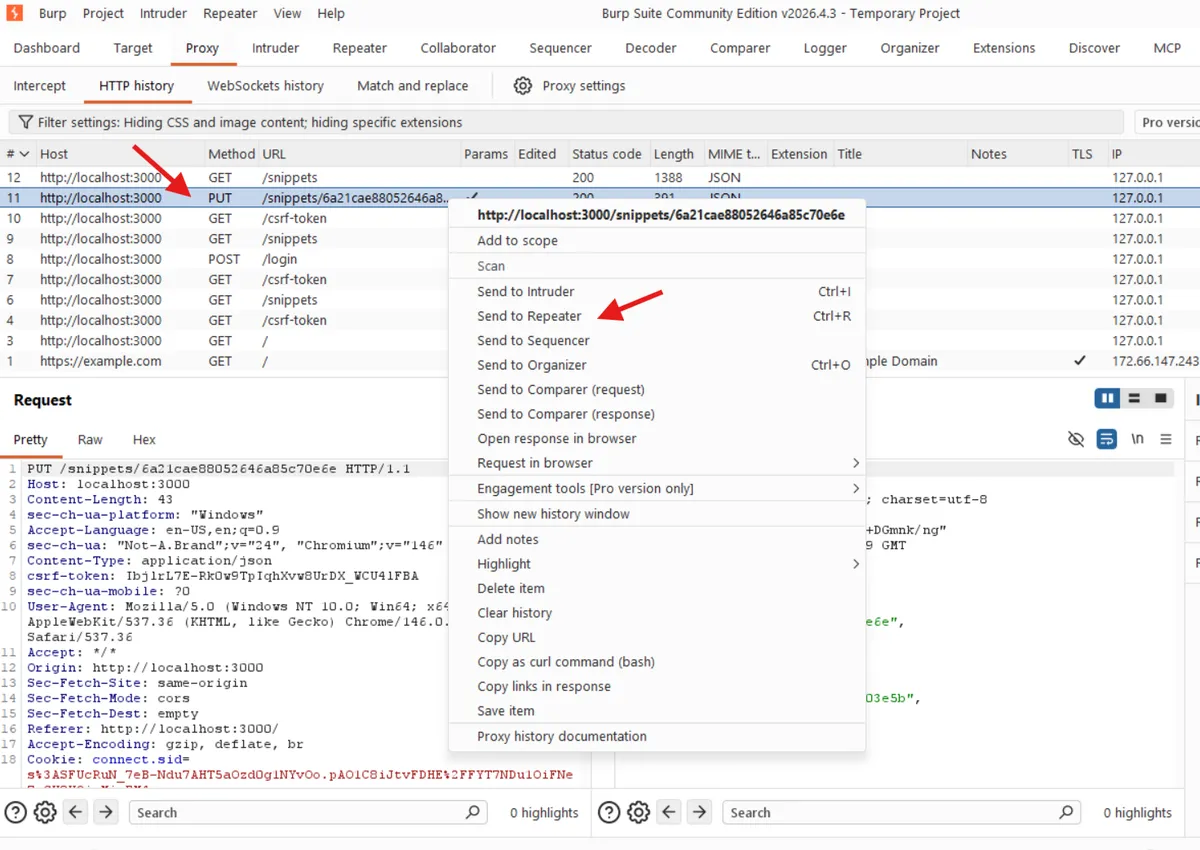Click the Proxy settings button
1200x850 pixels.
[x=570, y=86]
